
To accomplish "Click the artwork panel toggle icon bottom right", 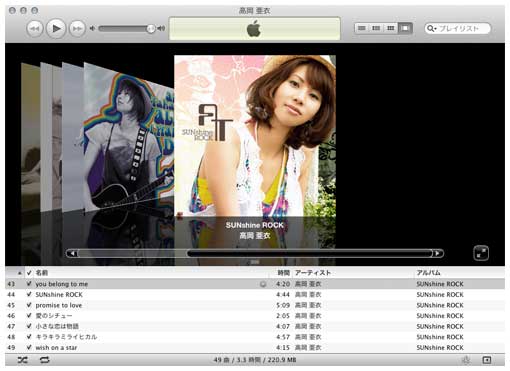I will tap(487, 360).
